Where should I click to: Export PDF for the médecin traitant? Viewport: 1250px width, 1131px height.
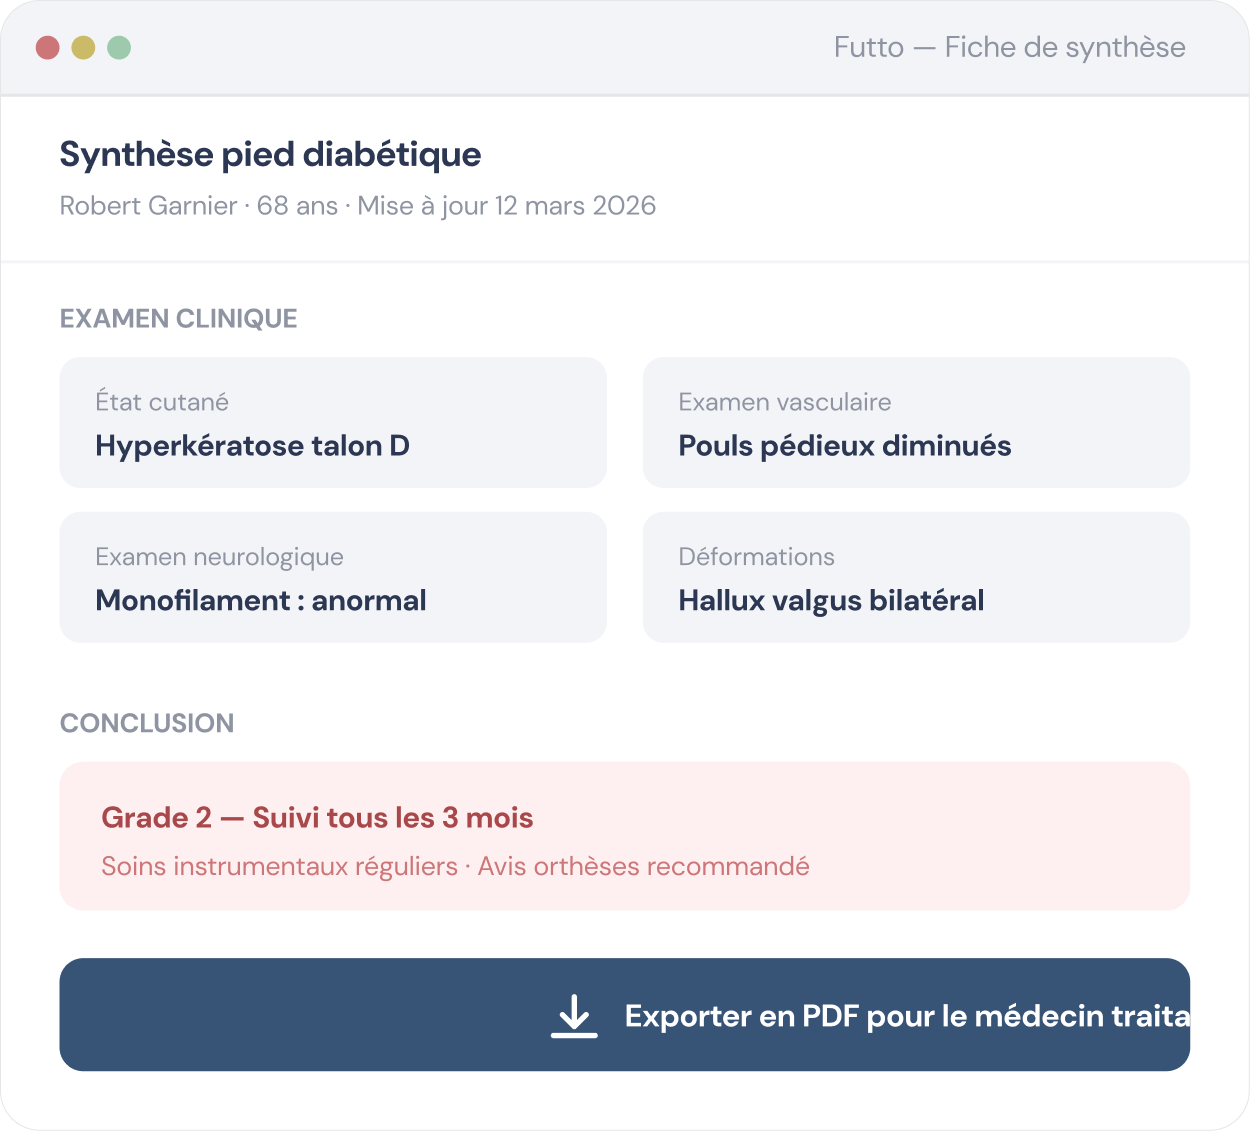(625, 1015)
